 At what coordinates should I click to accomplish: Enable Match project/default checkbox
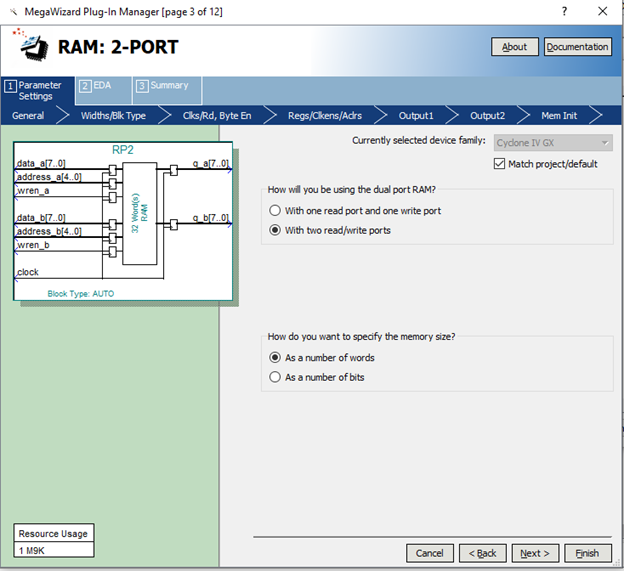500,164
